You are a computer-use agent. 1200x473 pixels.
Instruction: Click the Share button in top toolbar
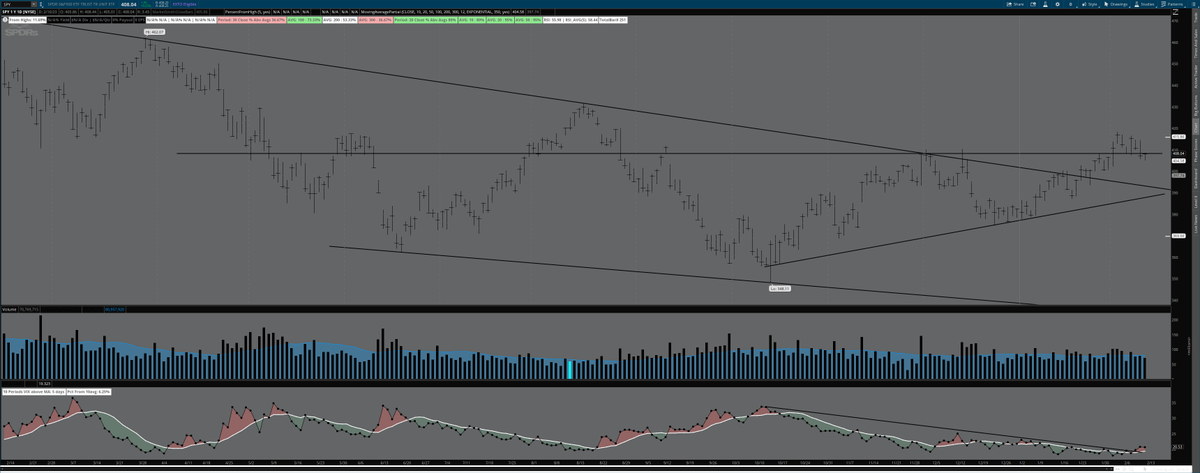pos(1014,4)
